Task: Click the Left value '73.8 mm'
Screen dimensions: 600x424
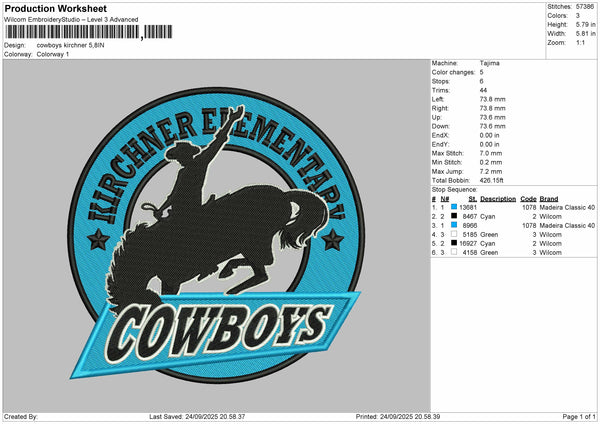Action: (492, 99)
